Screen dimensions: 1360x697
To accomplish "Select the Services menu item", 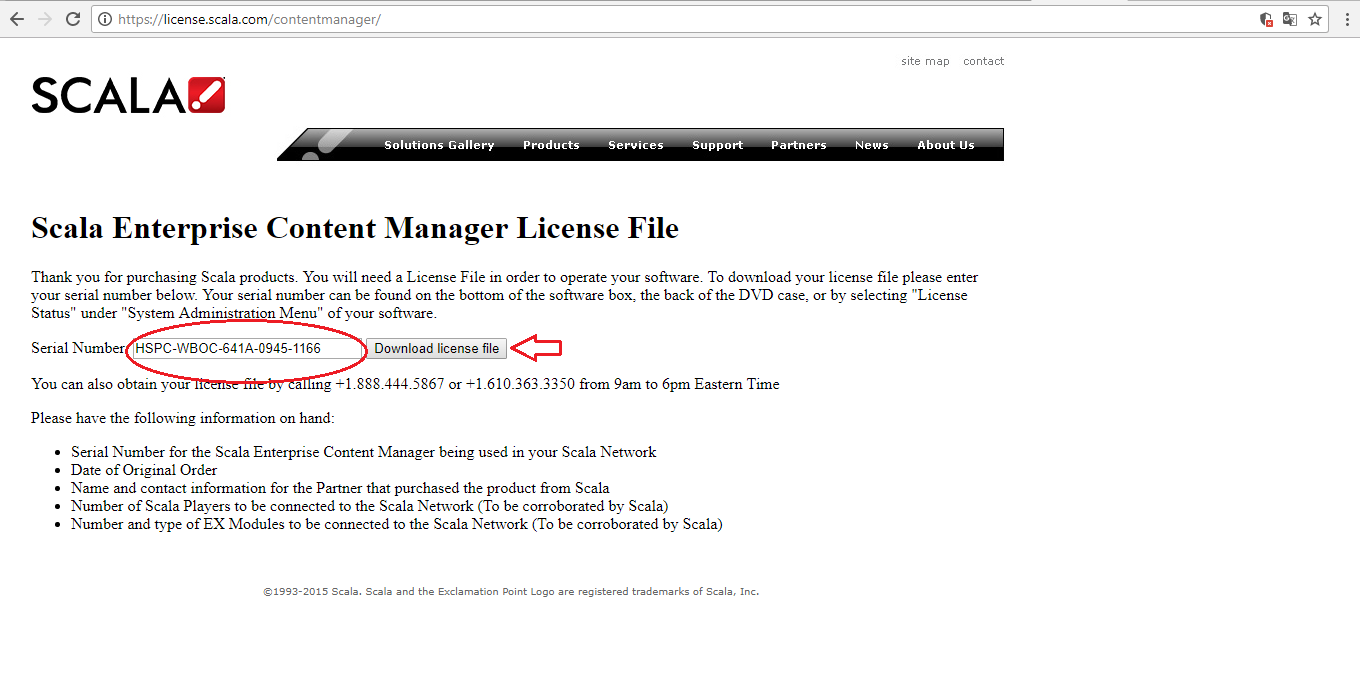I will (636, 145).
